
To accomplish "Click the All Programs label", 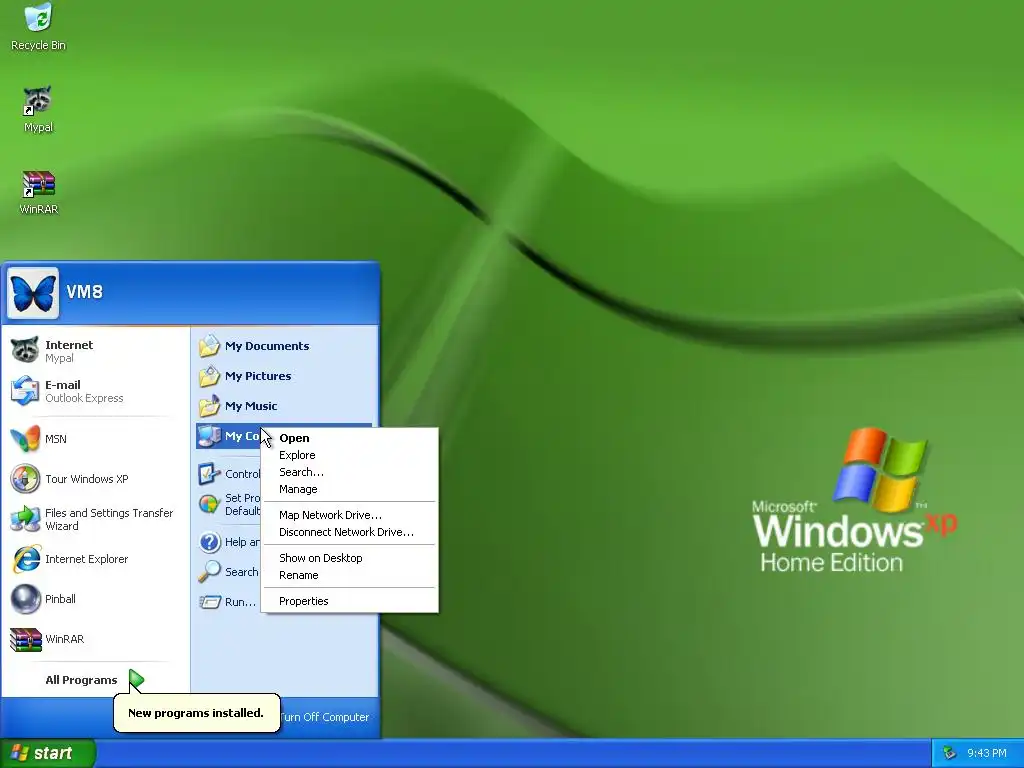I will (82, 680).
